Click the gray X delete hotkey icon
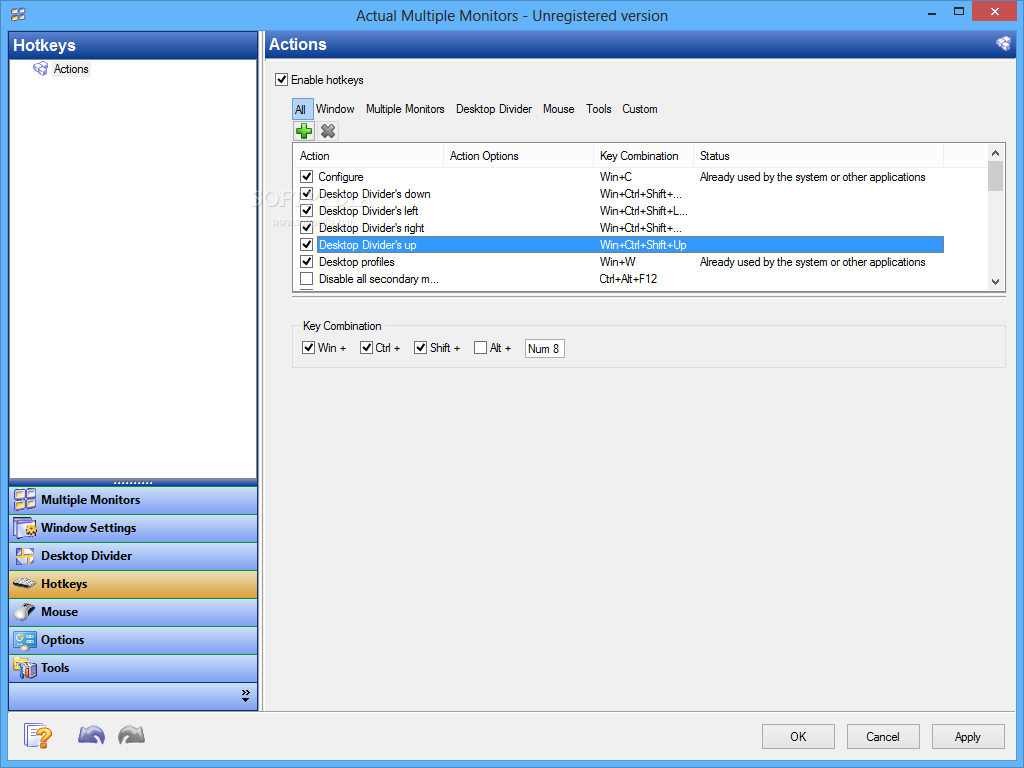The image size is (1024, 768). [328, 131]
